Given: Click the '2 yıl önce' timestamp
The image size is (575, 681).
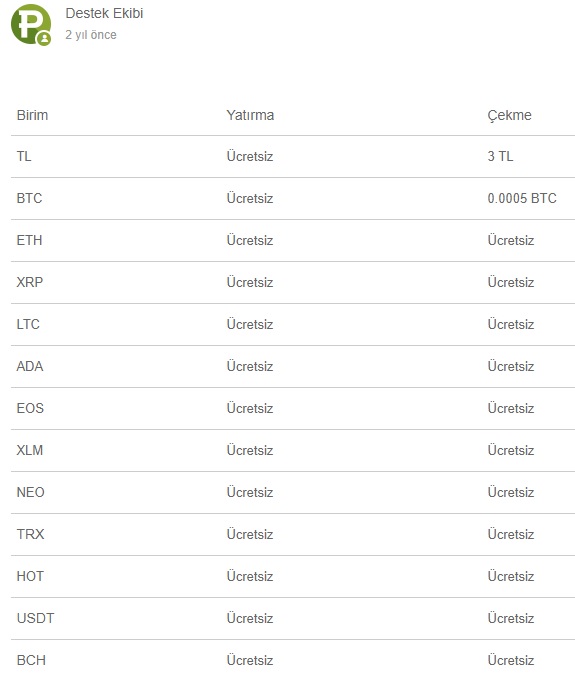Looking at the screenshot, I should (91, 35).
